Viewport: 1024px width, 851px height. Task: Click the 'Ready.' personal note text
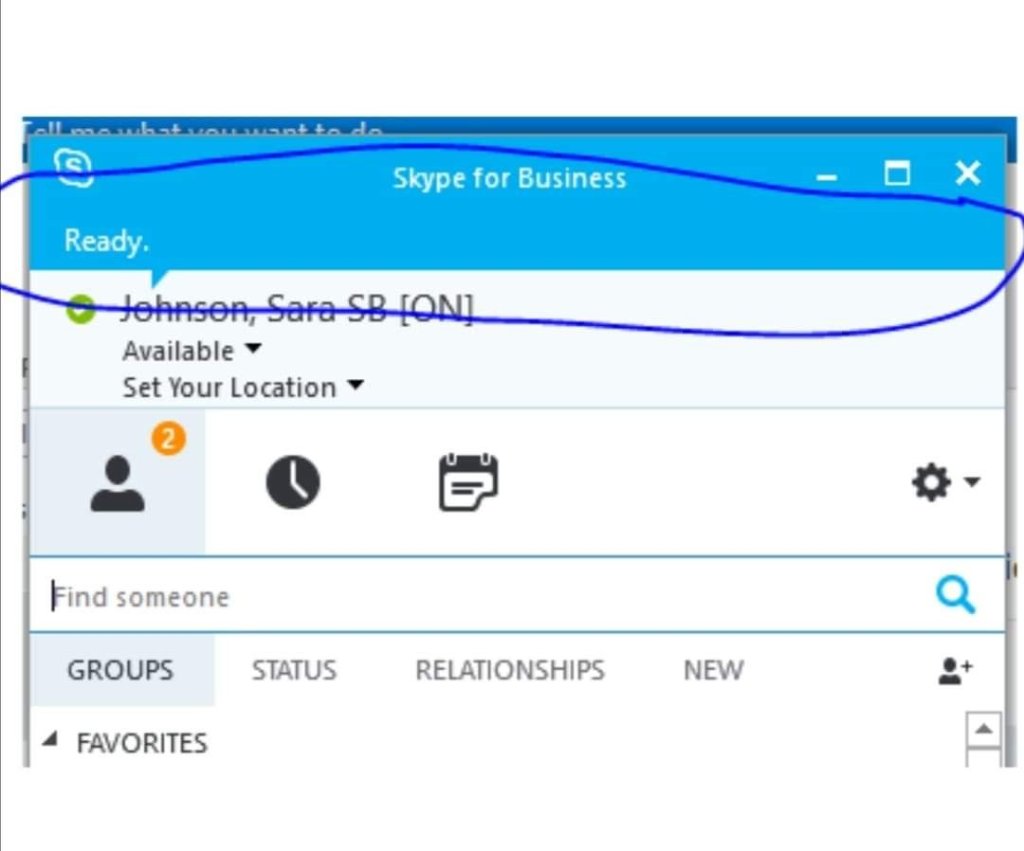click(107, 241)
